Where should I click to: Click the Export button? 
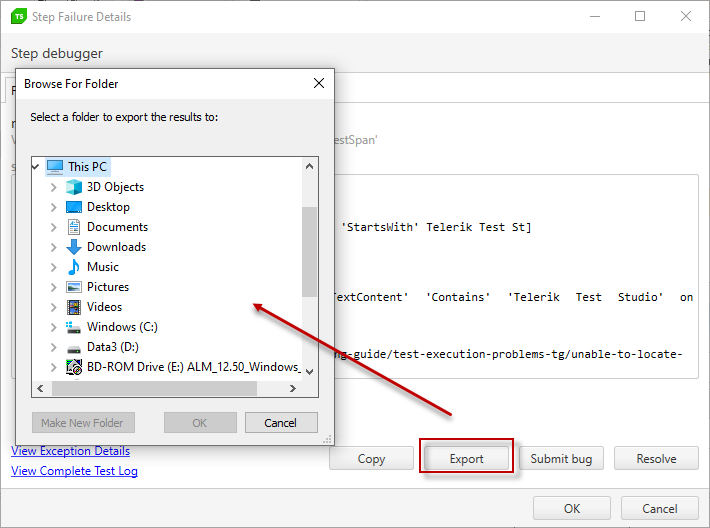(x=466, y=458)
